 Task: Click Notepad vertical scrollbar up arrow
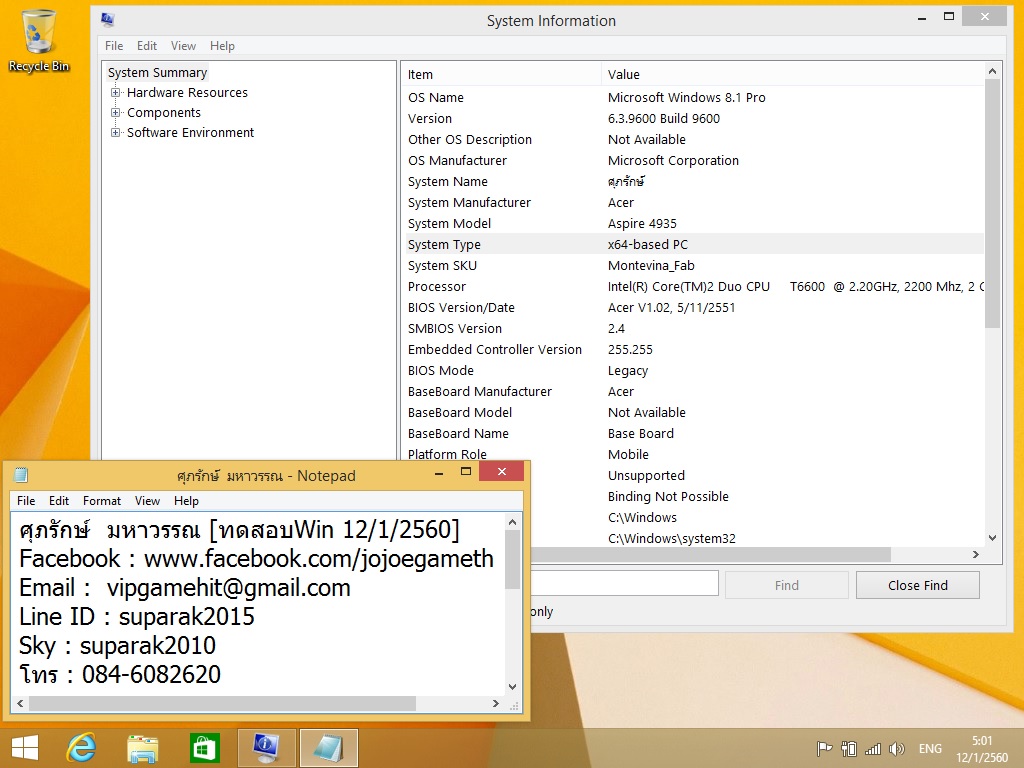513,522
